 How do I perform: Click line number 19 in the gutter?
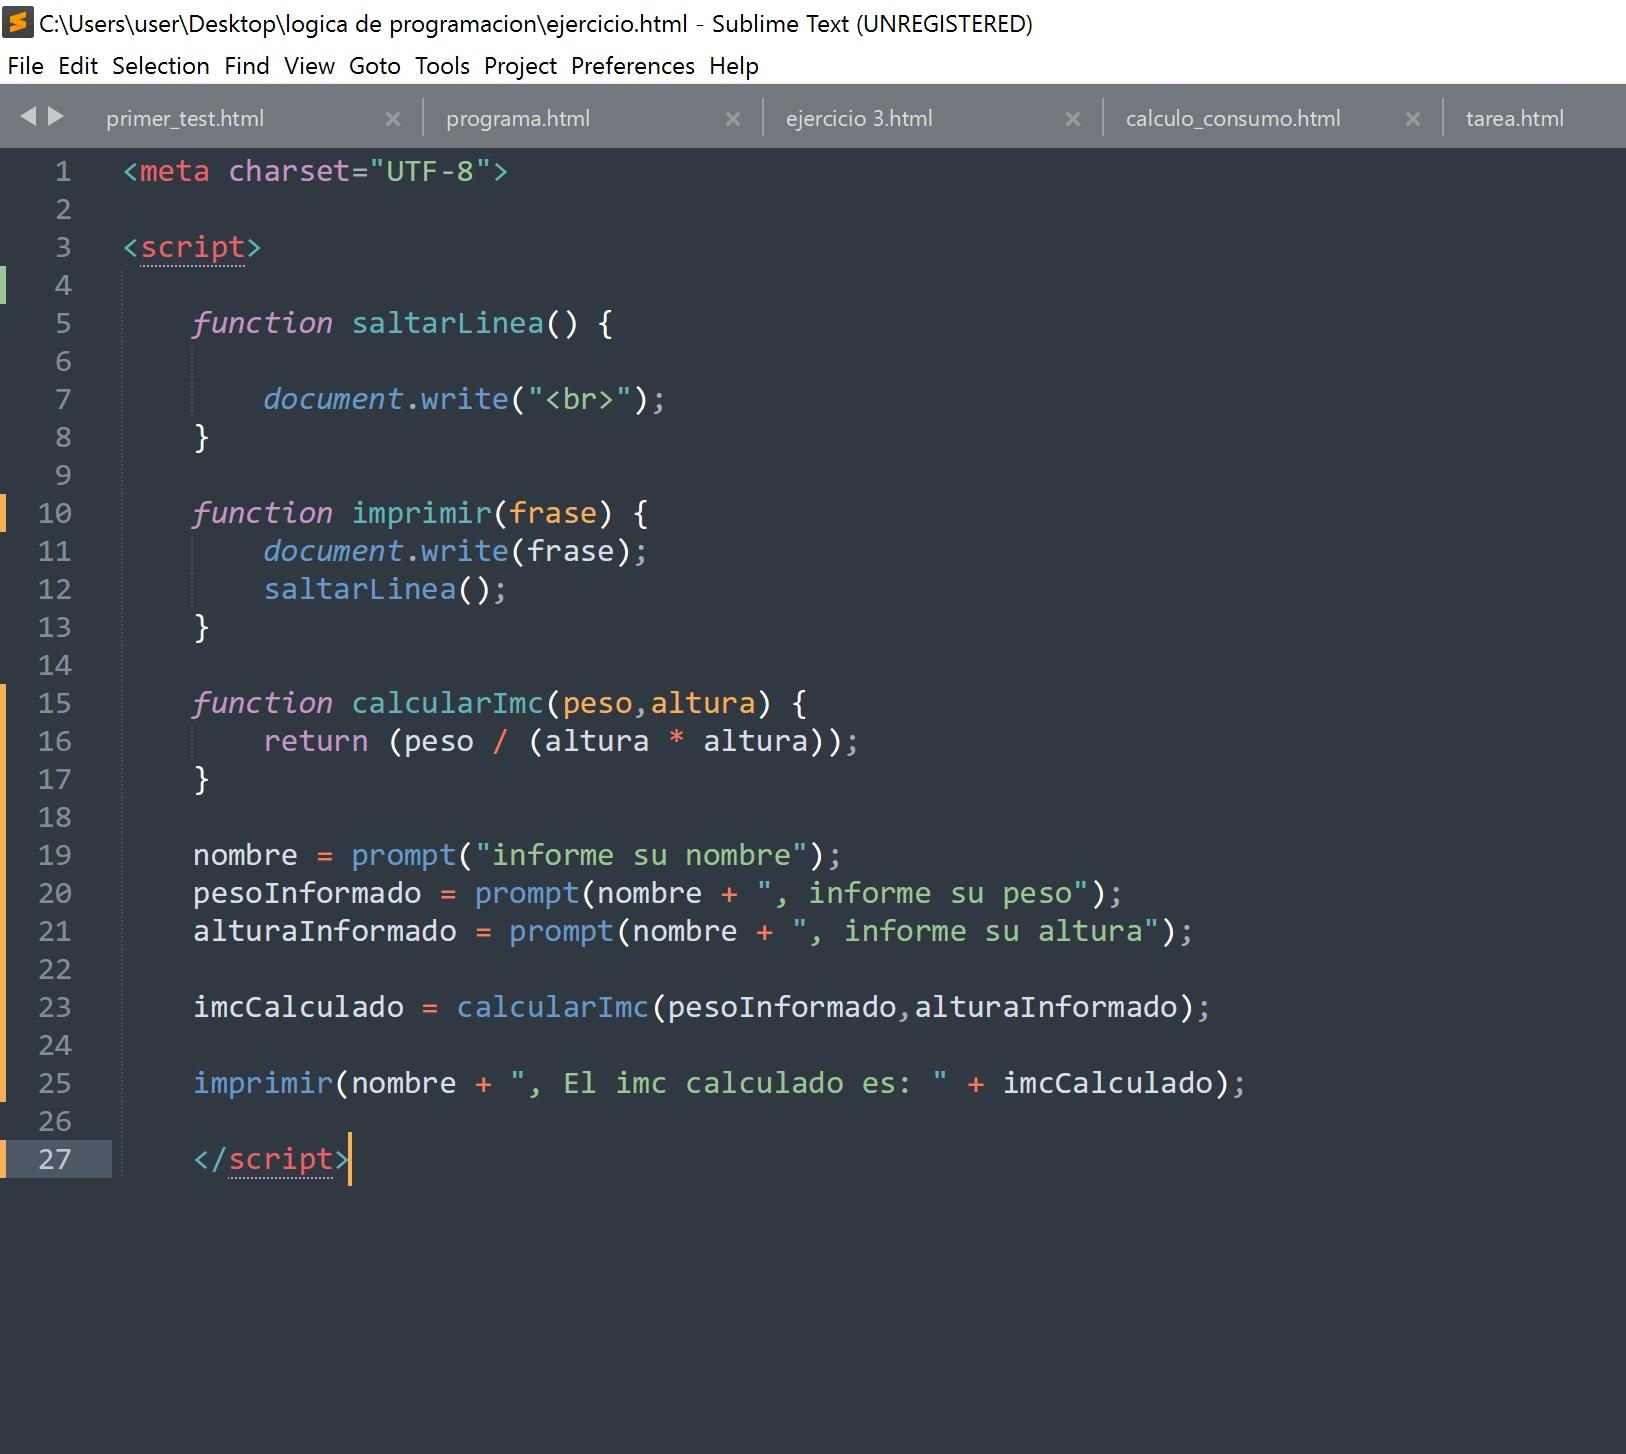coord(55,856)
